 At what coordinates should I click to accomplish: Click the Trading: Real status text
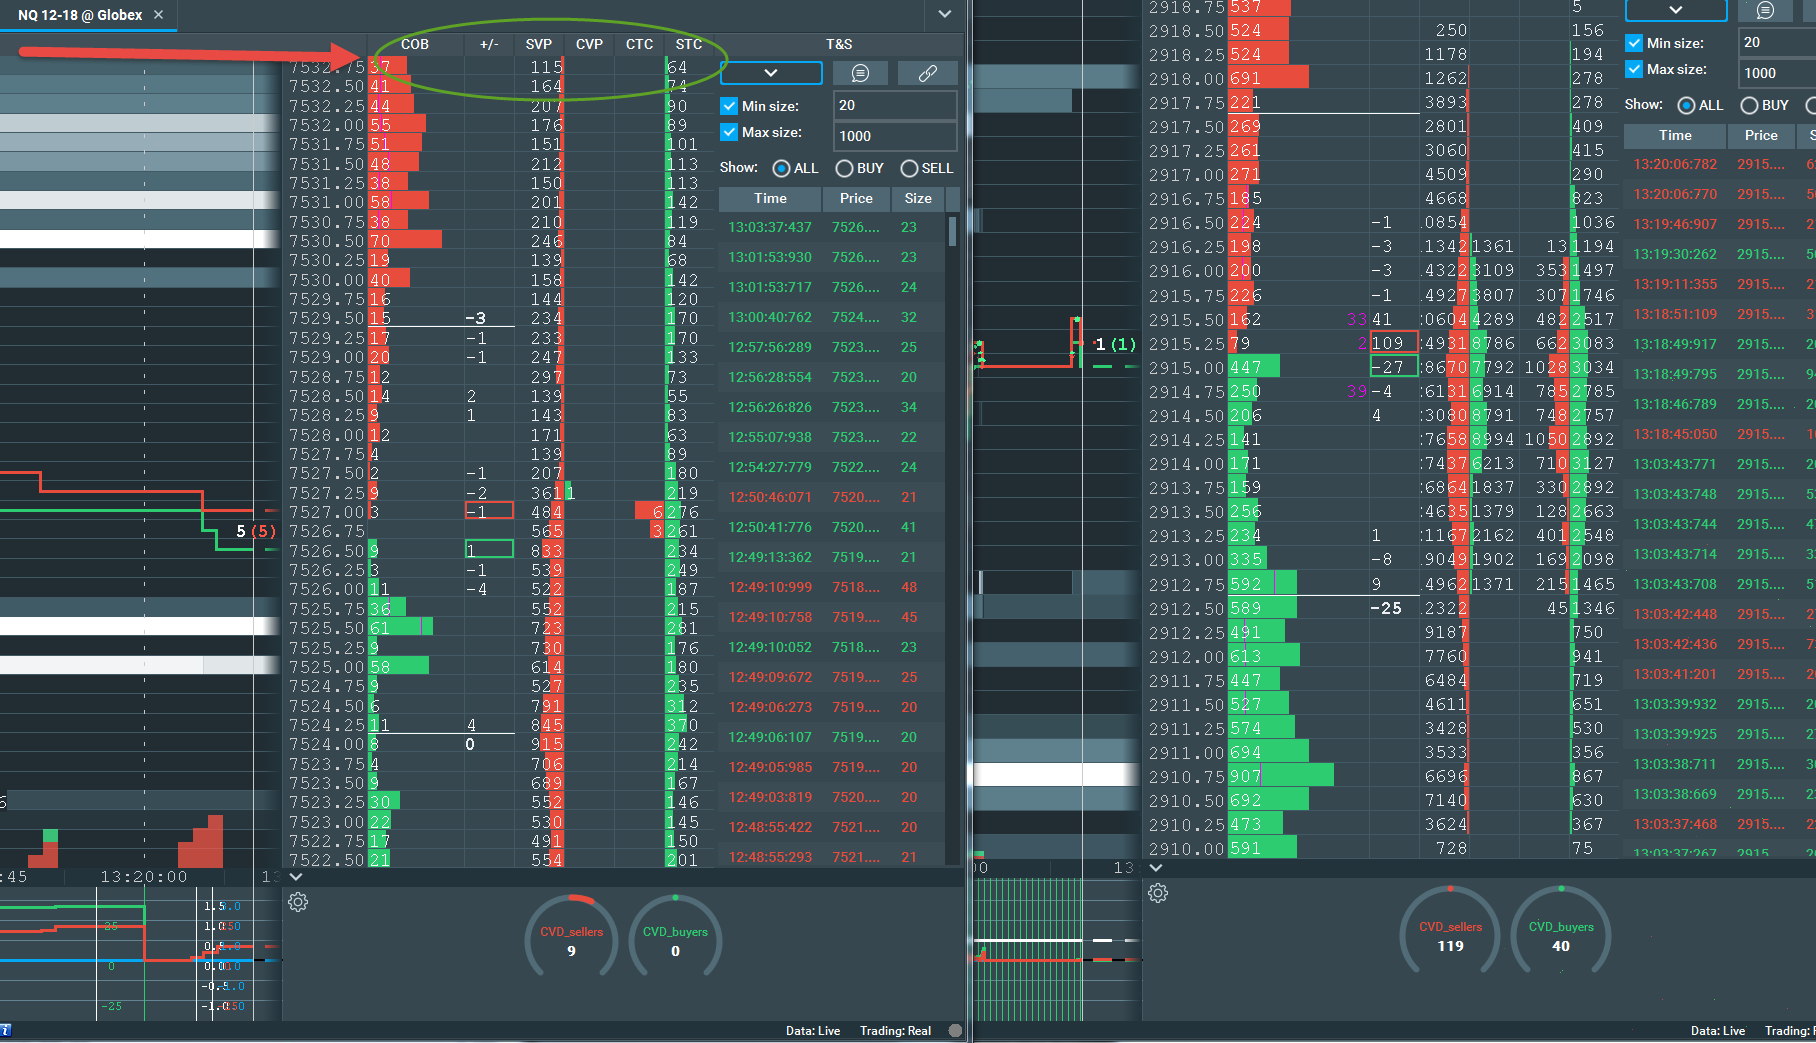[x=895, y=1031]
